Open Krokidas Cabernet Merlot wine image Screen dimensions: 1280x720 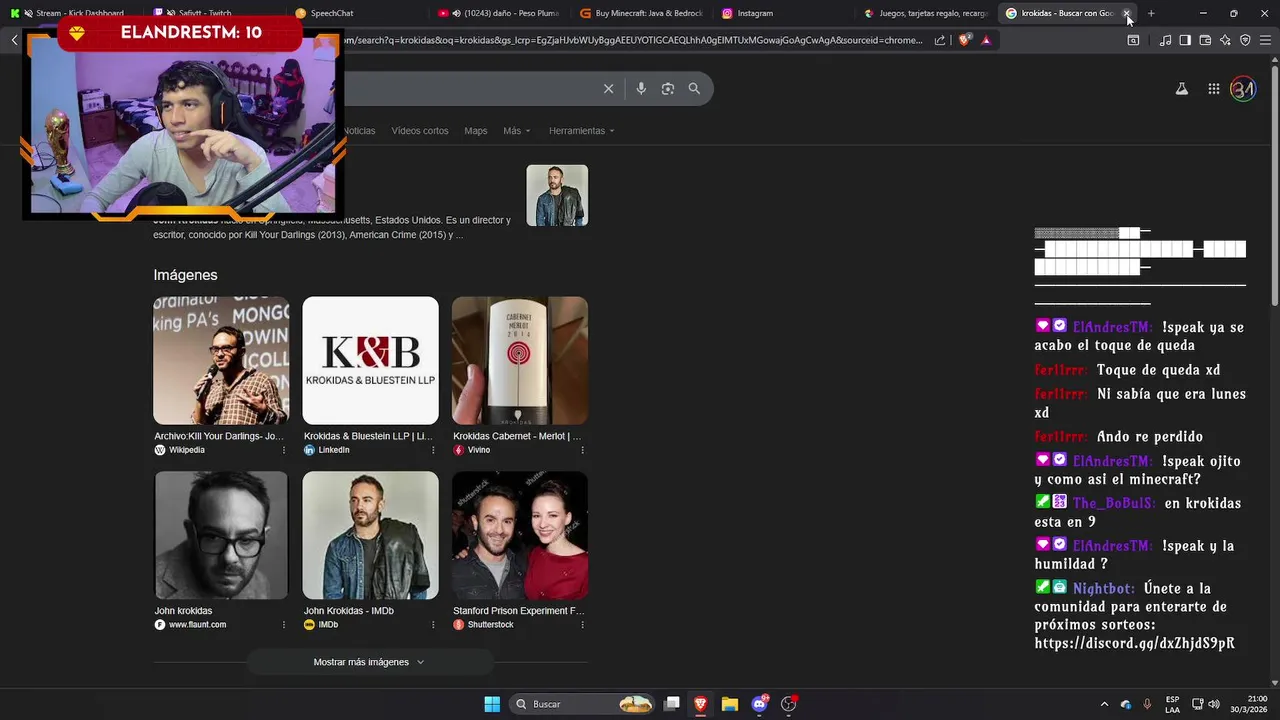(x=520, y=361)
